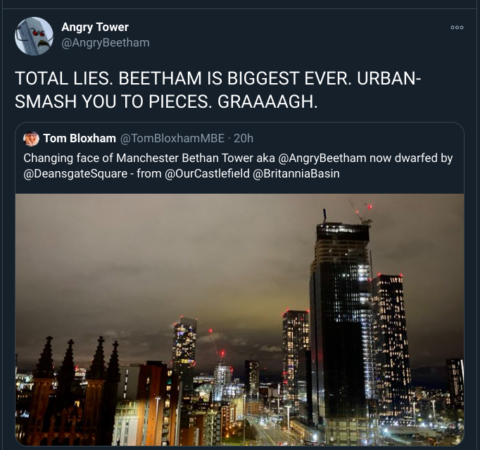Image resolution: width=480 pixels, height=450 pixels.
Task: Click the 20h timestamp on the quoted tweet
Action: coord(243,138)
